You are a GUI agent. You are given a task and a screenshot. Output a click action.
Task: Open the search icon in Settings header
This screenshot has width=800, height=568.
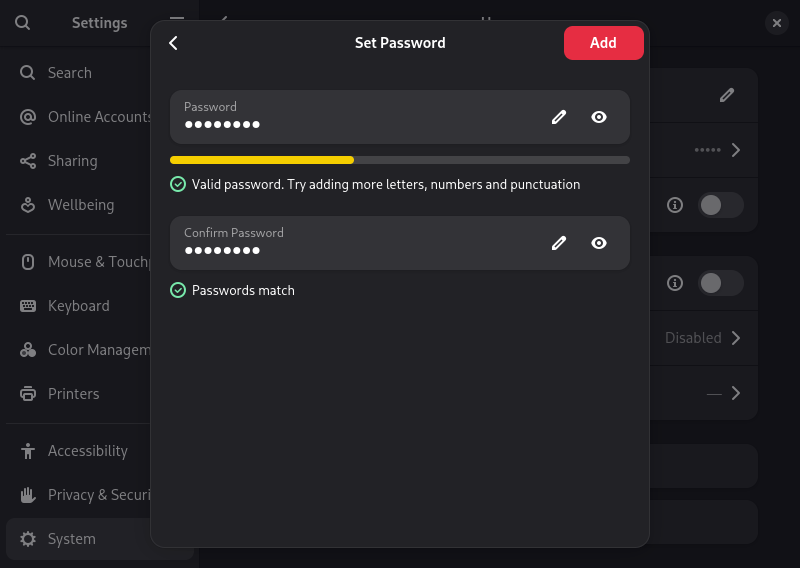point(22,22)
